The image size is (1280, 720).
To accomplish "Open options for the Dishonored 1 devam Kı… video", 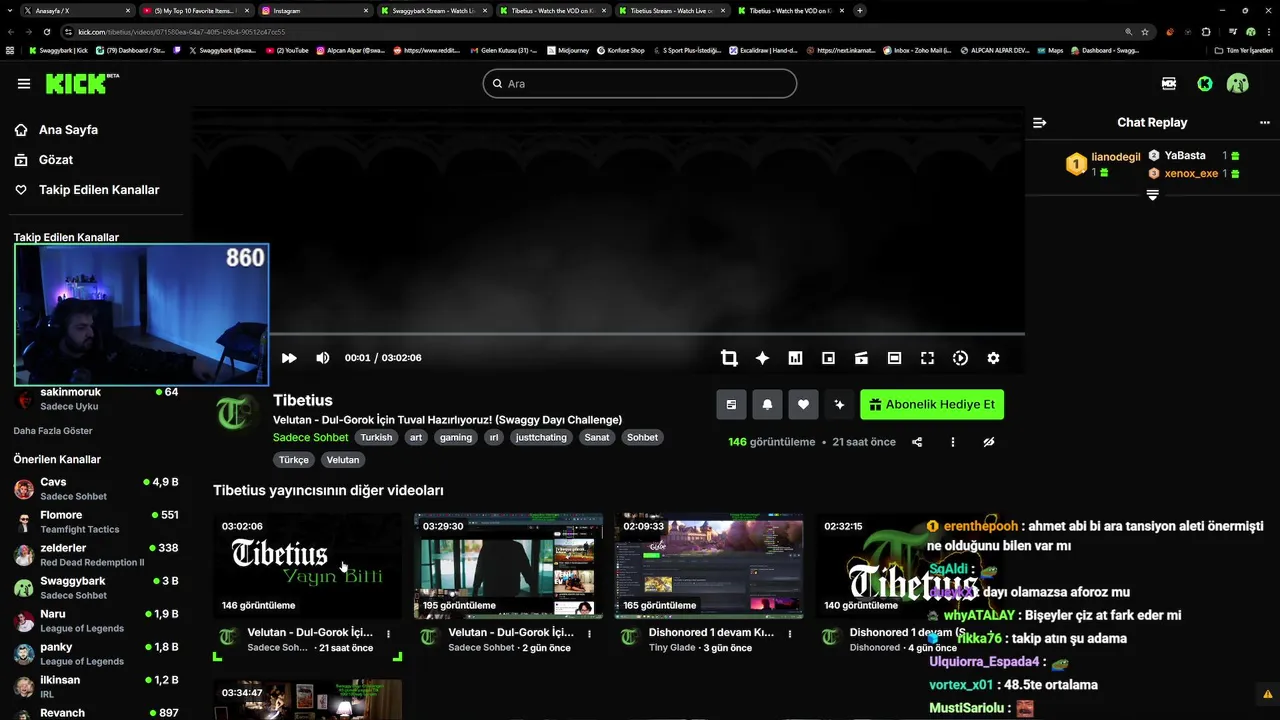I will pos(790,634).
